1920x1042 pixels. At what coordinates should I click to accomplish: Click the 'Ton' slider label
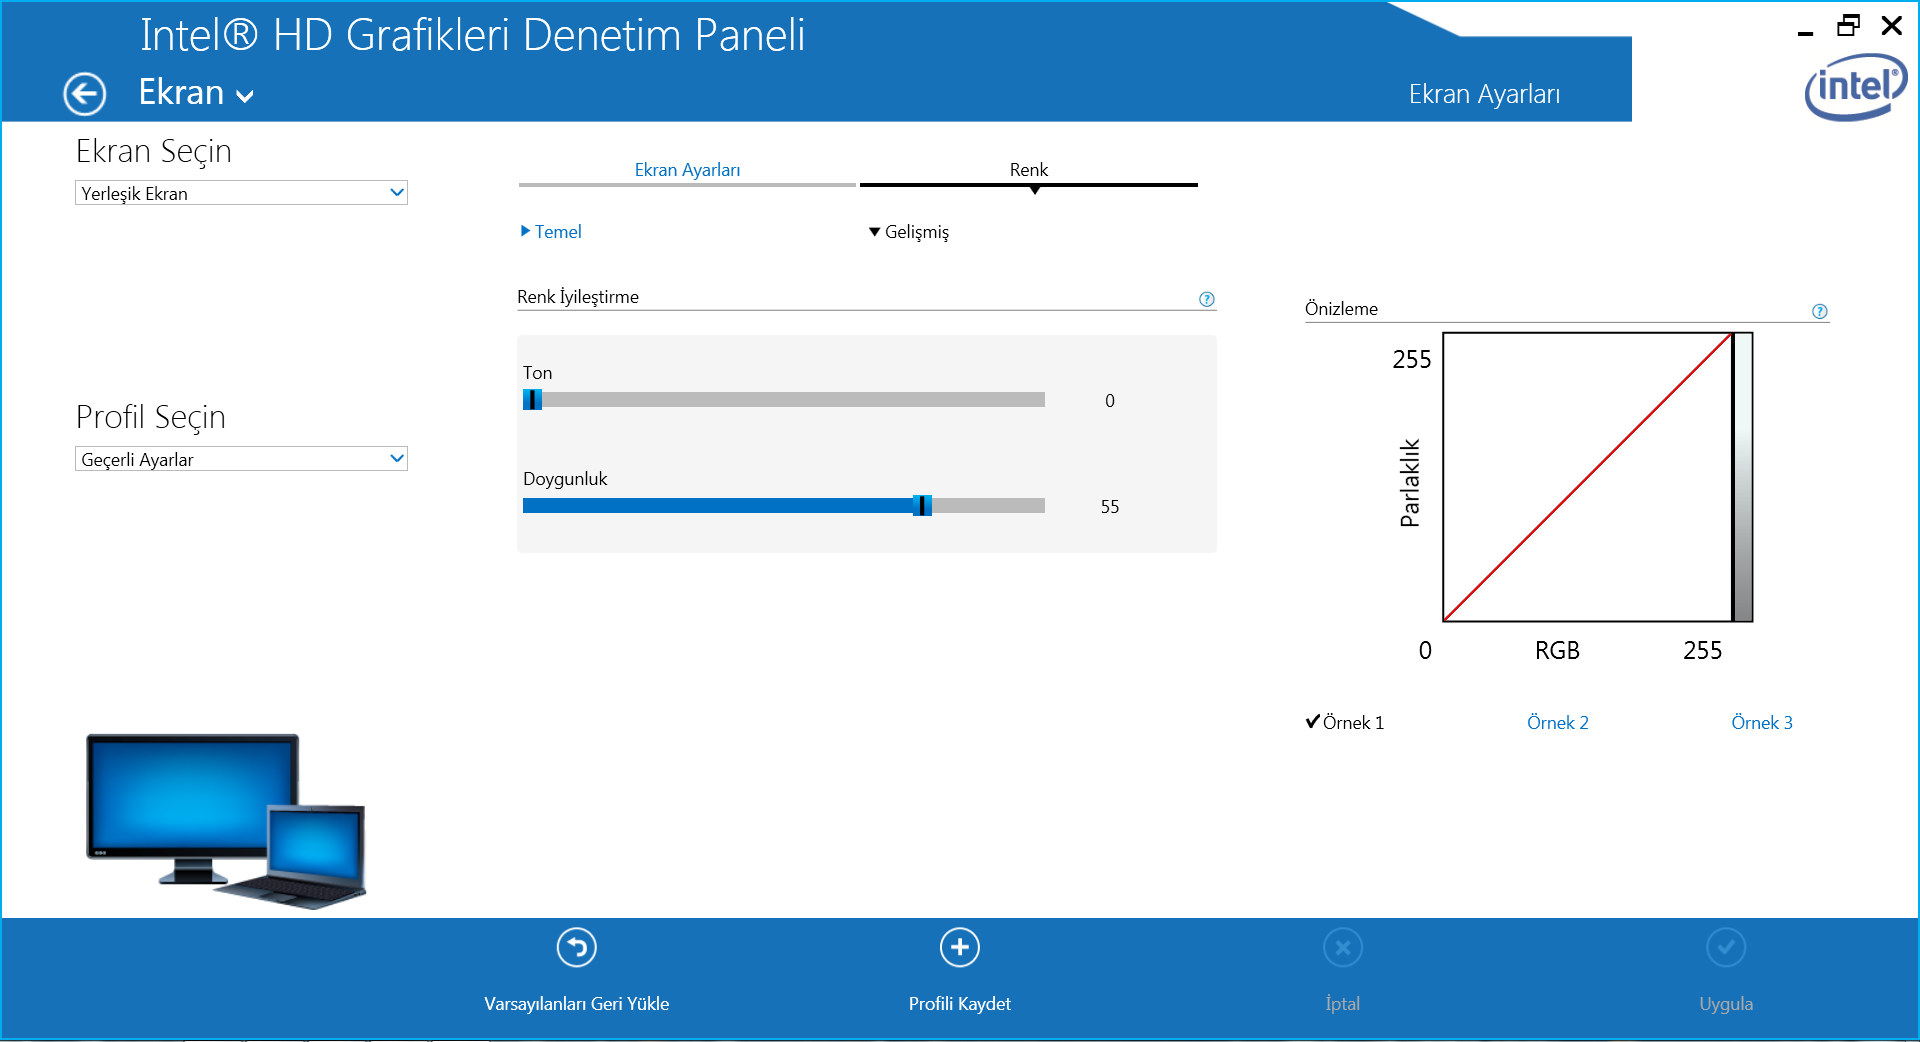click(x=537, y=373)
